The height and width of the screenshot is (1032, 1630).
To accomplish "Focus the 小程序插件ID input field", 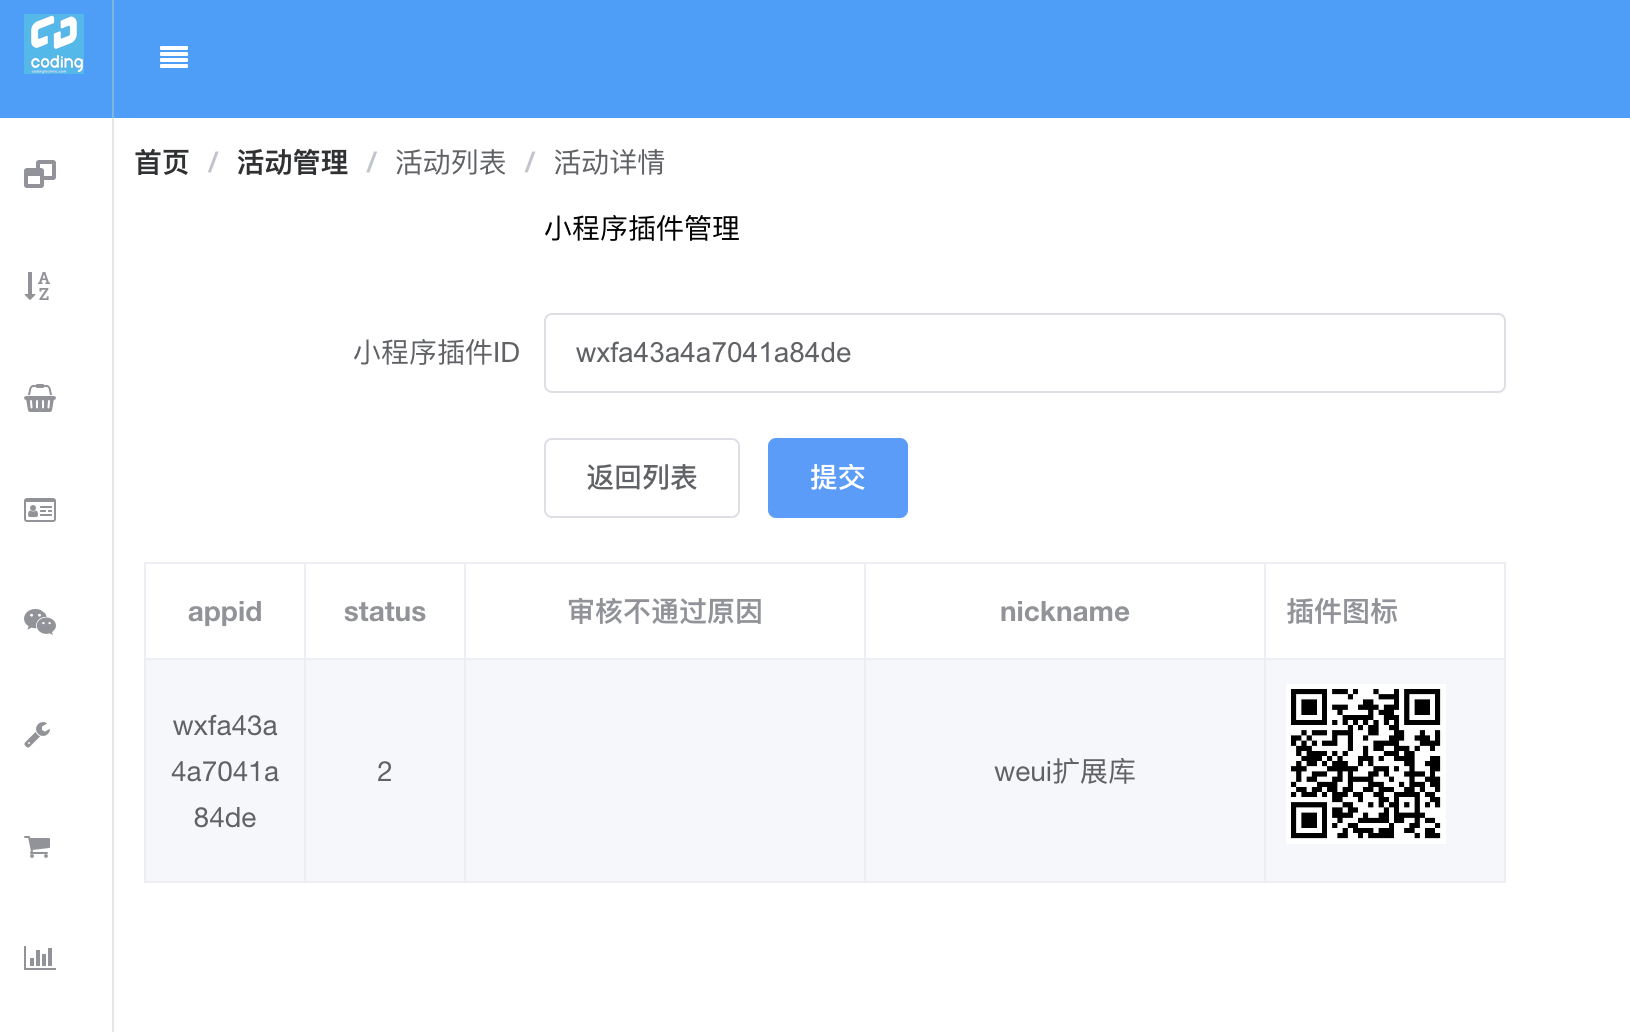I will 1024,353.
